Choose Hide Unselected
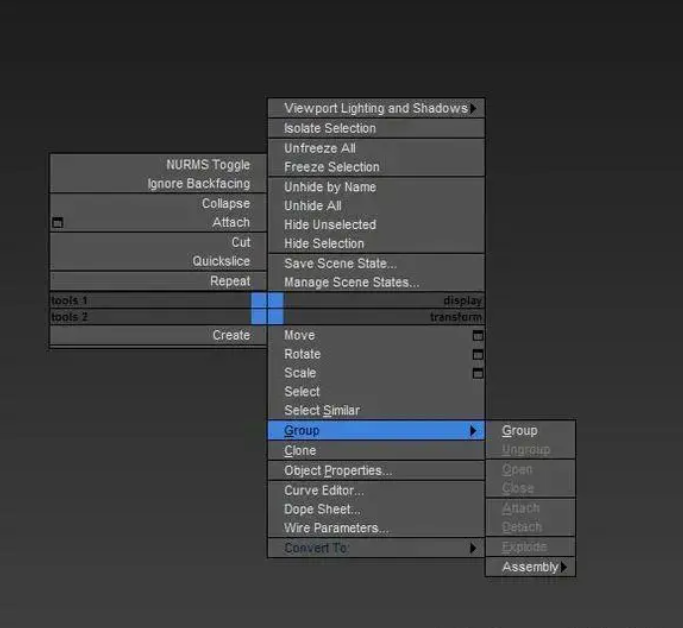683x628 pixels. 330,225
